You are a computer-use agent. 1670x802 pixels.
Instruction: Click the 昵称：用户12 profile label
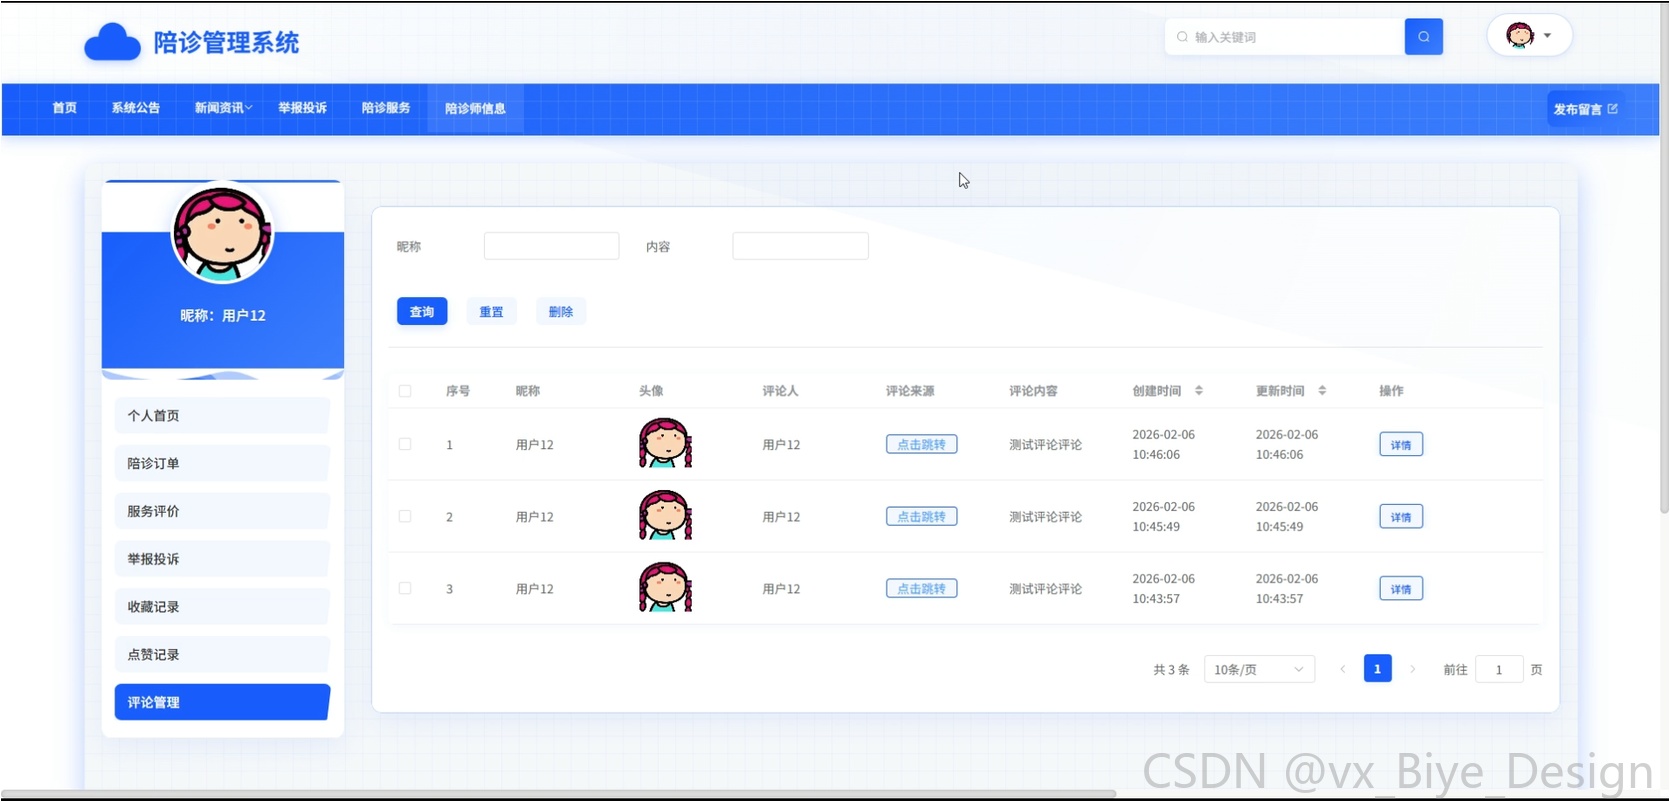click(x=222, y=316)
